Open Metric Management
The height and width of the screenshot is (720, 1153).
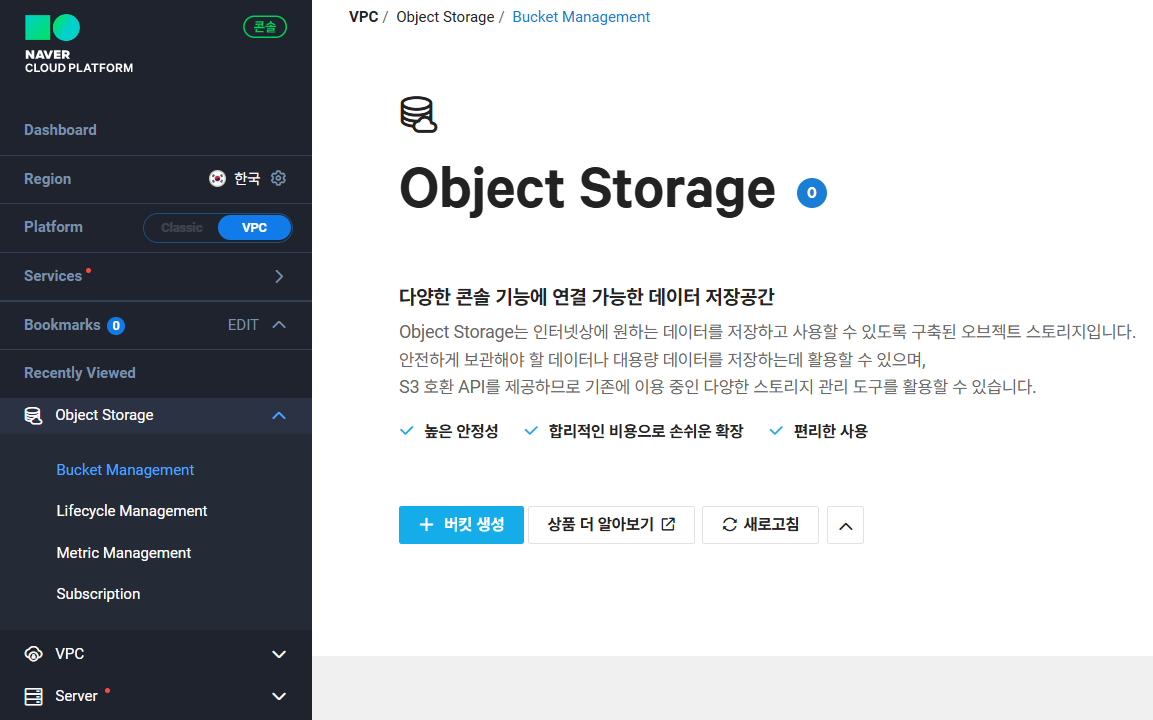tap(124, 553)
